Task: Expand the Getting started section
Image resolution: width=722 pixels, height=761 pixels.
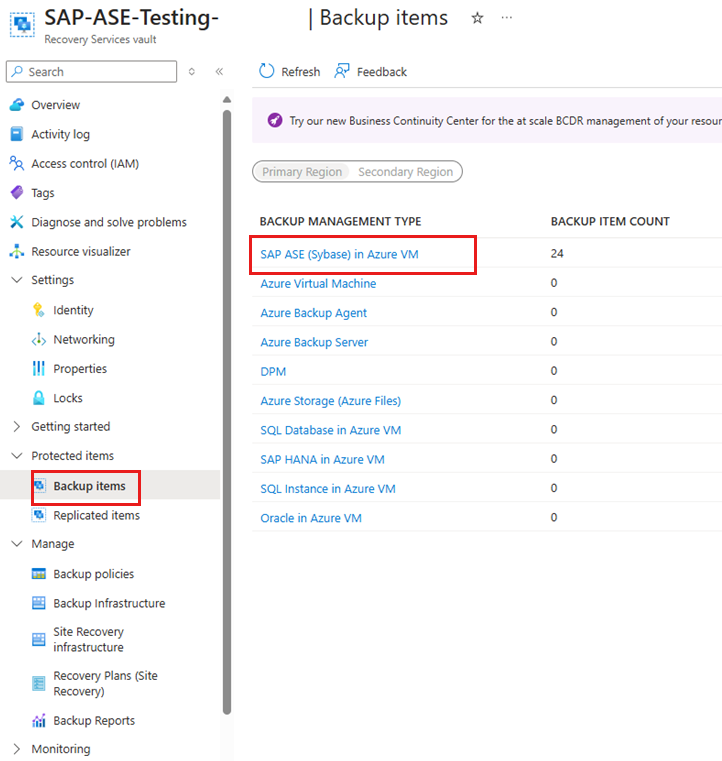Action: (16, 427)
